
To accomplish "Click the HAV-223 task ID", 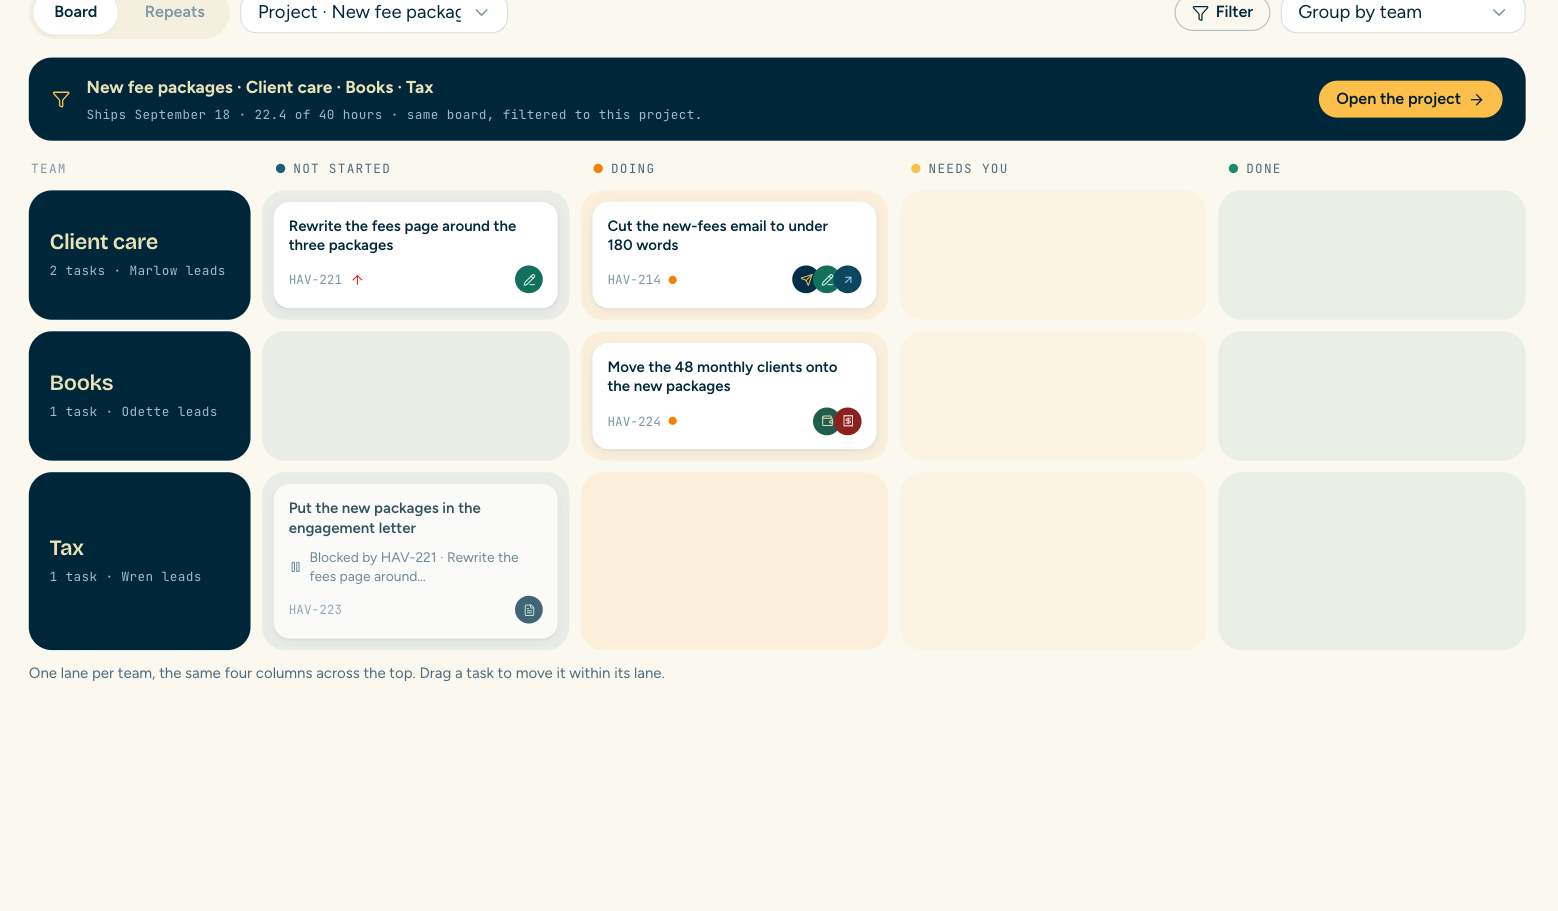I will click(315, 610).
